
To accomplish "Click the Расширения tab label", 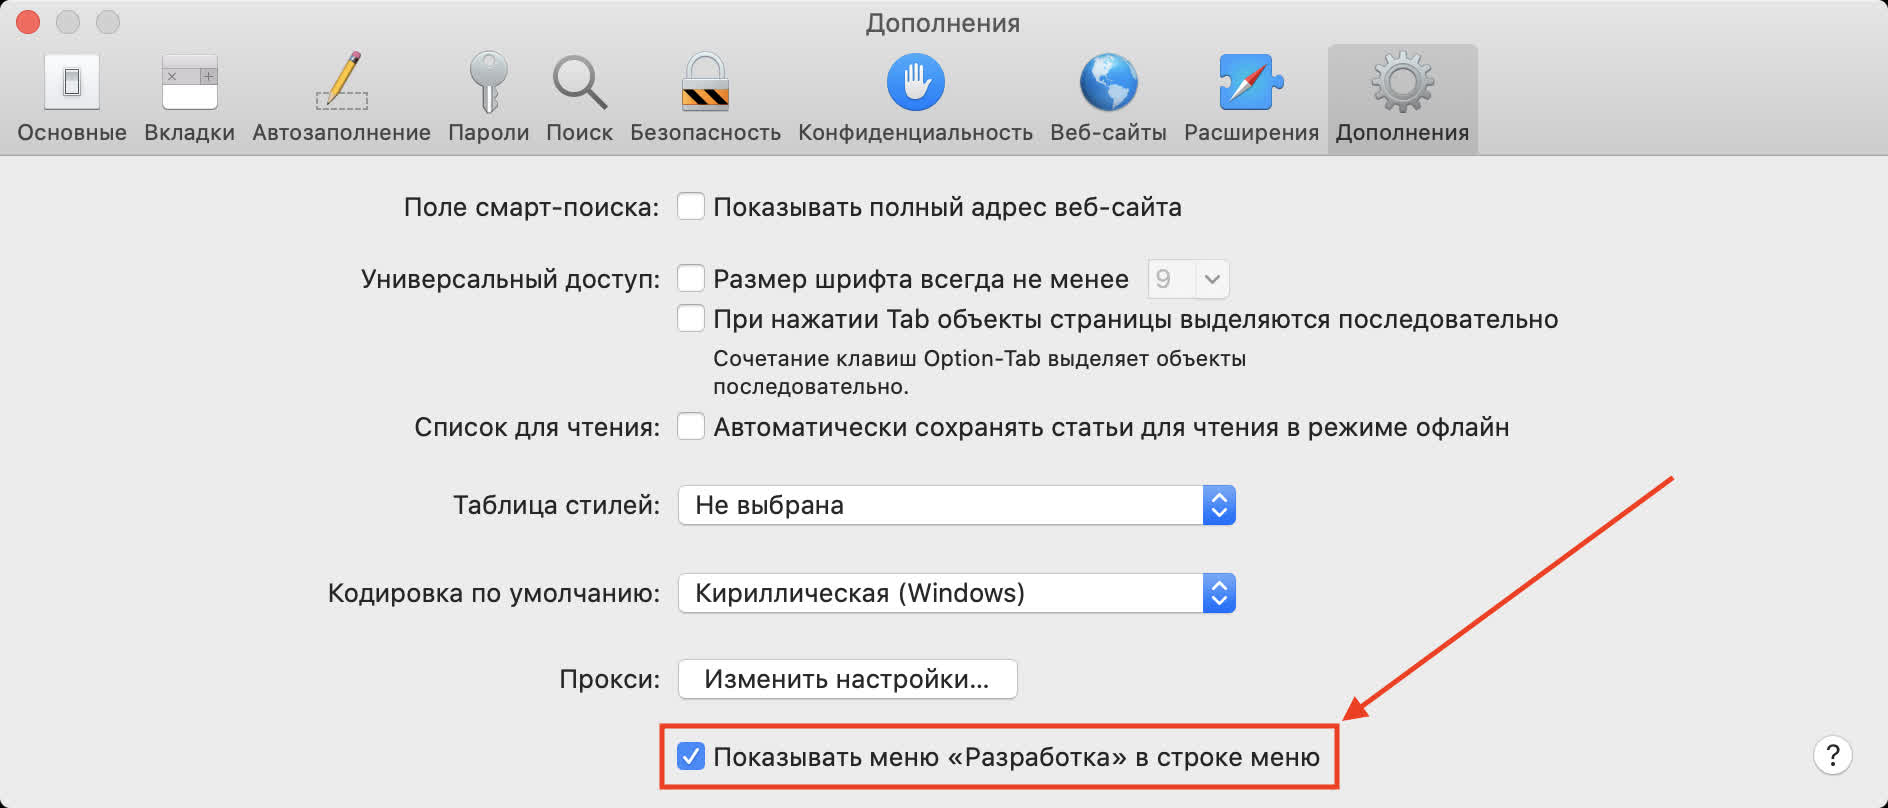I will click(x=1251, y=132).
